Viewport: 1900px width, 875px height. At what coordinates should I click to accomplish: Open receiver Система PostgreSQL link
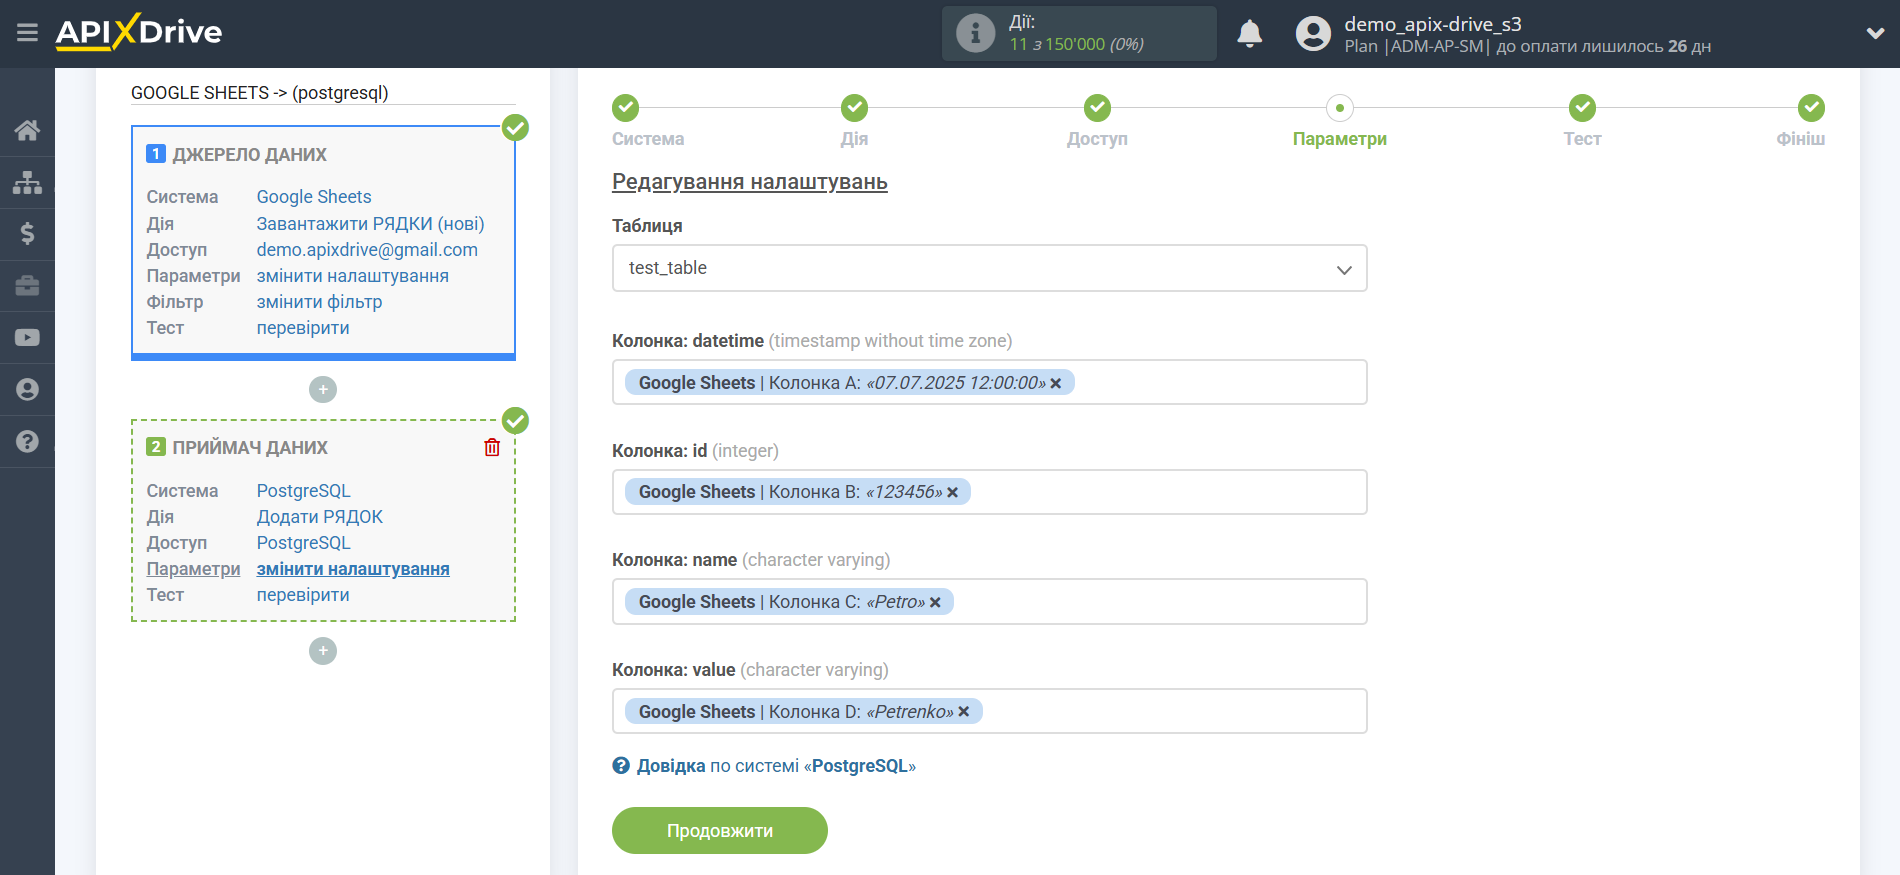[x=303, y=491]
